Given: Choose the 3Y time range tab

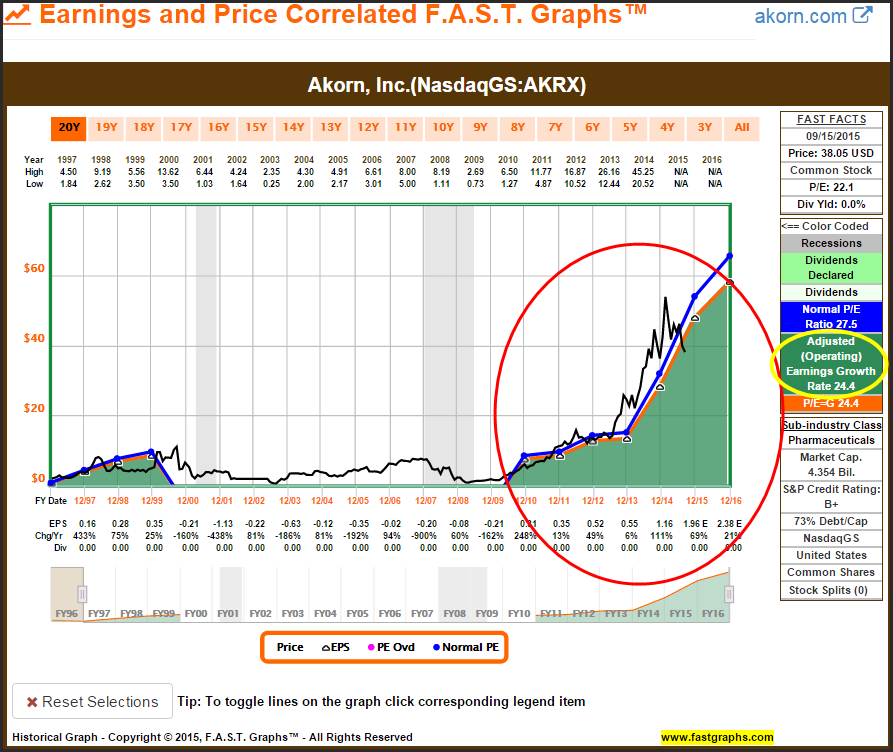Looking at the screenshot, I should [x=705, y=127].
